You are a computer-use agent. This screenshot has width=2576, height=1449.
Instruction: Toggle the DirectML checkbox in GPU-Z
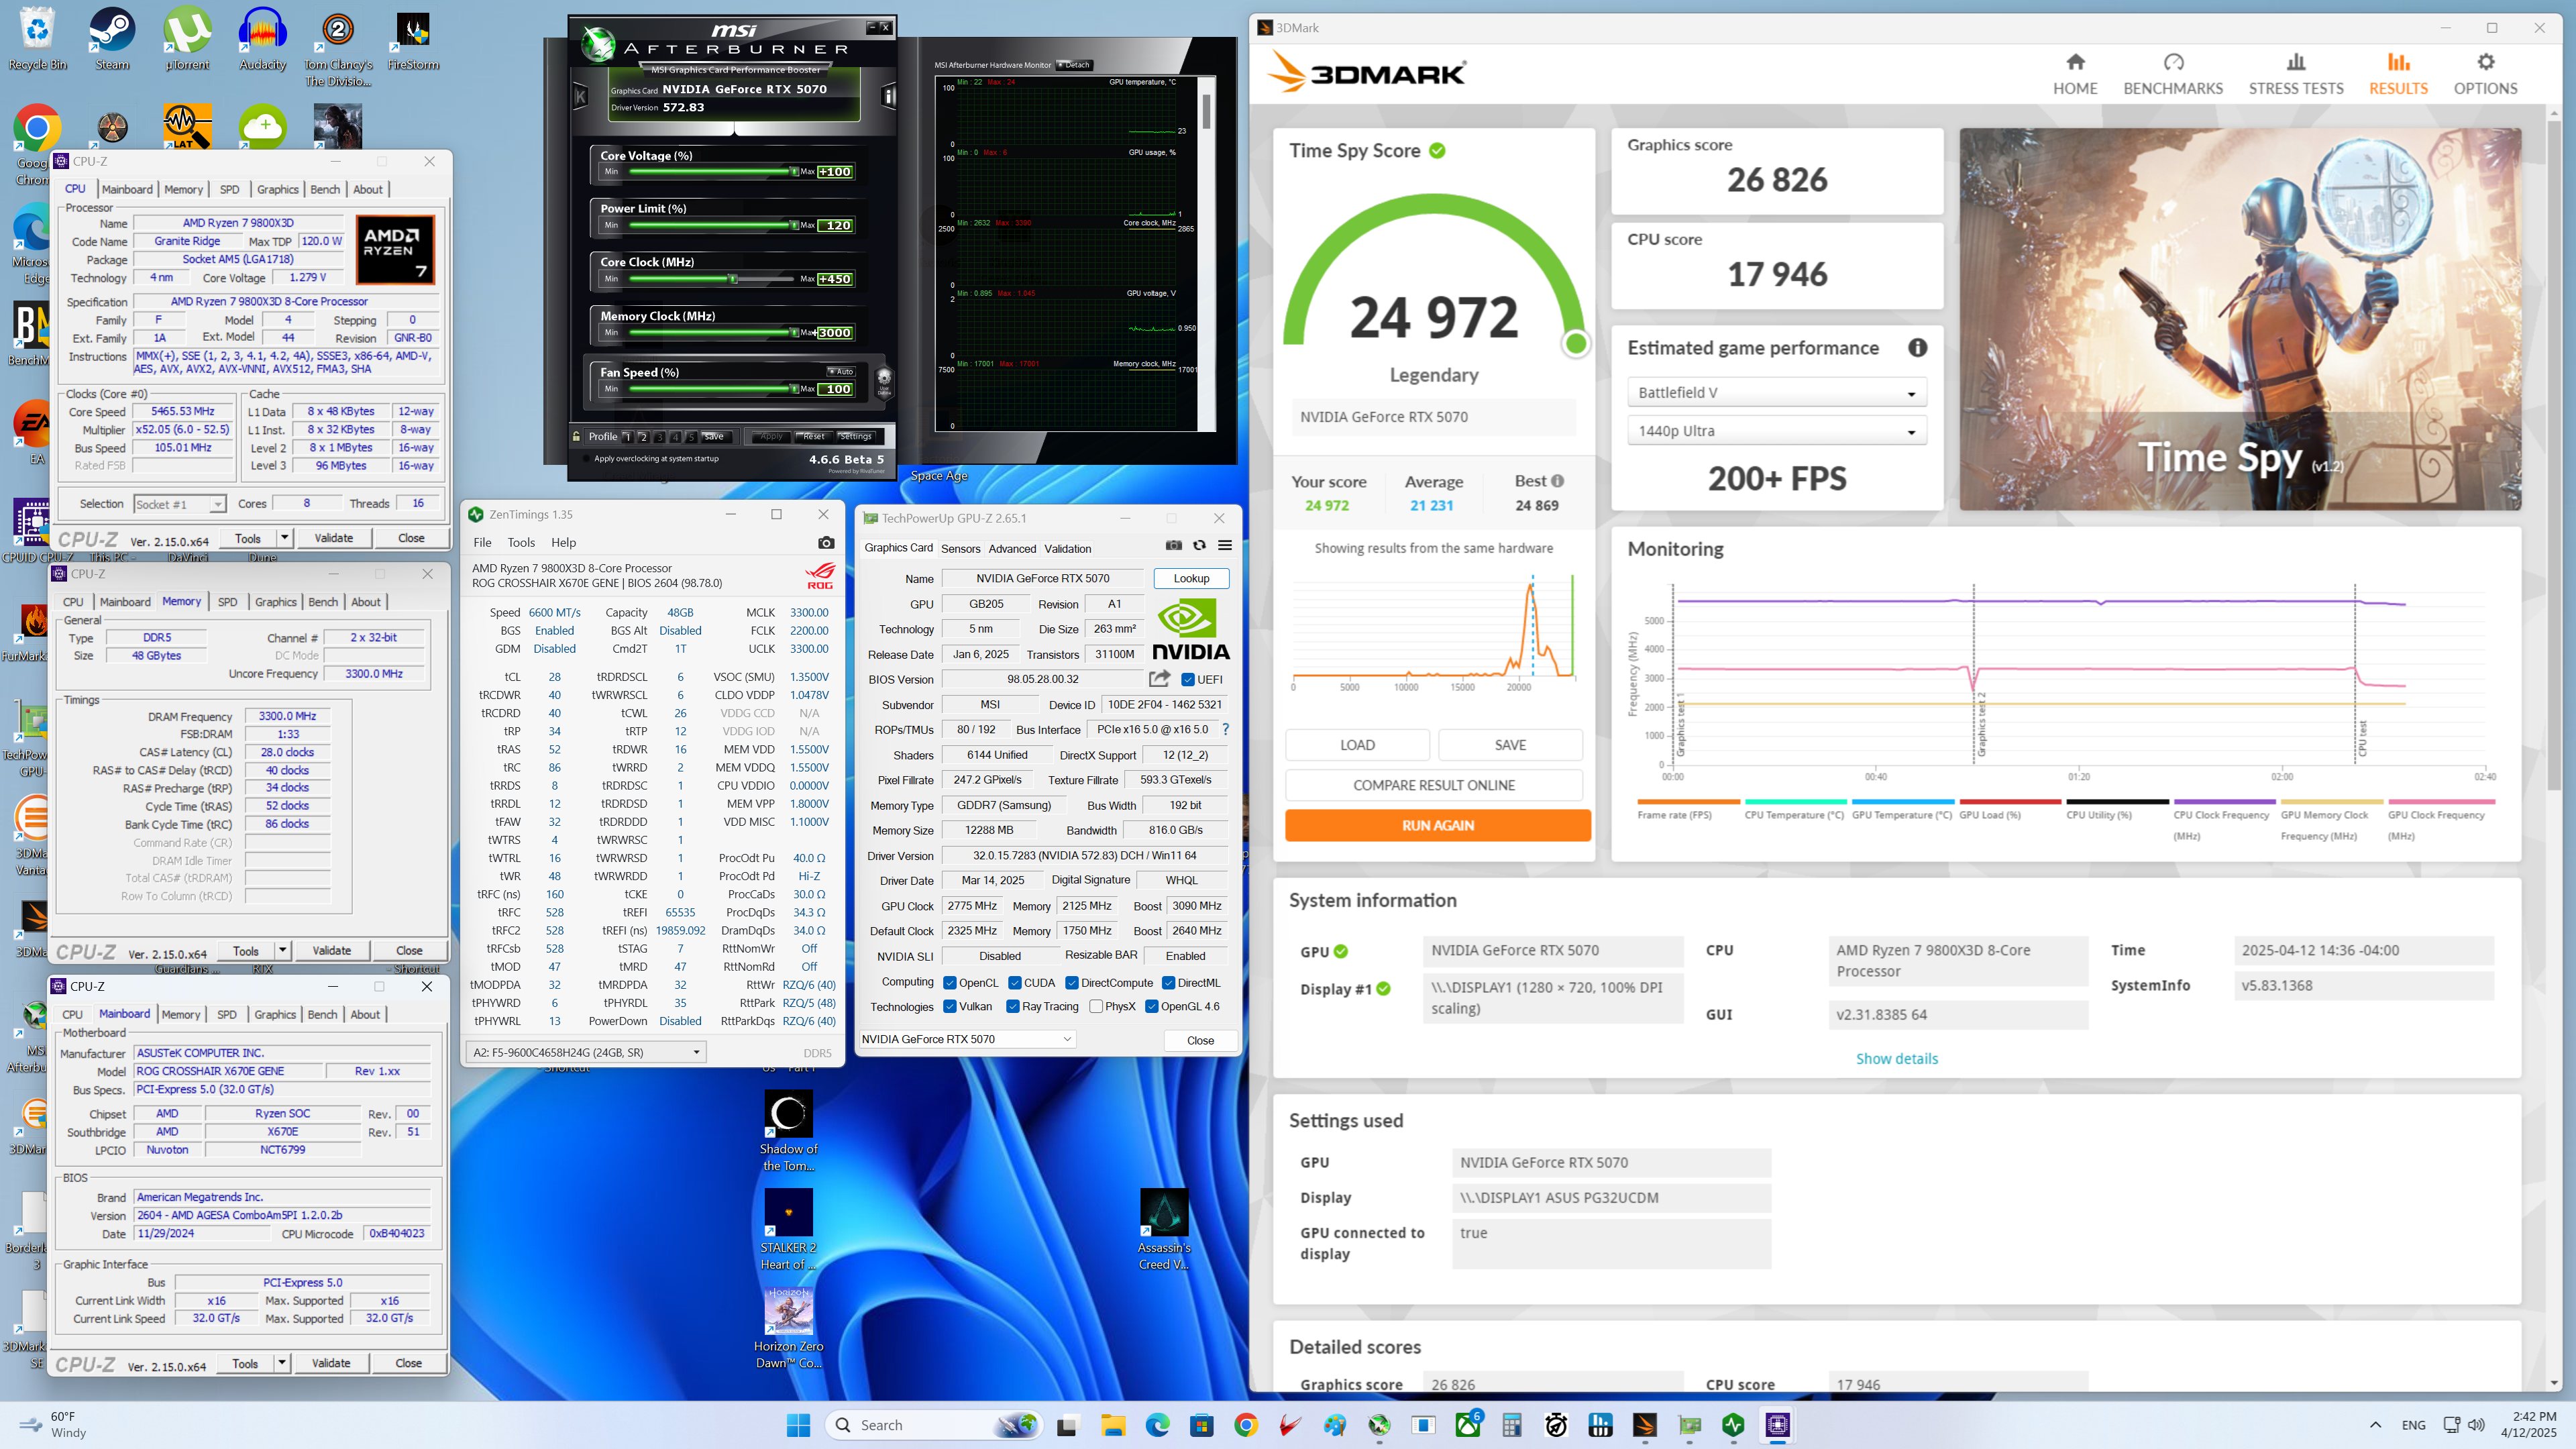pos(1168,982)
